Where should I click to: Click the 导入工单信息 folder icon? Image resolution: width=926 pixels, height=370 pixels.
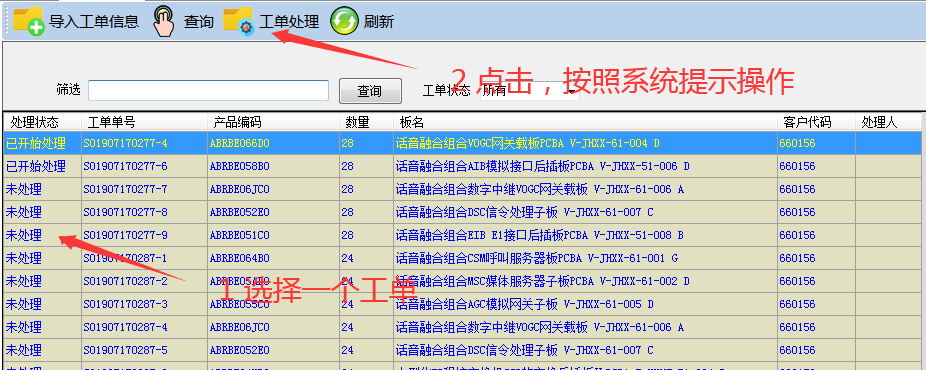(x=29, y=22)
